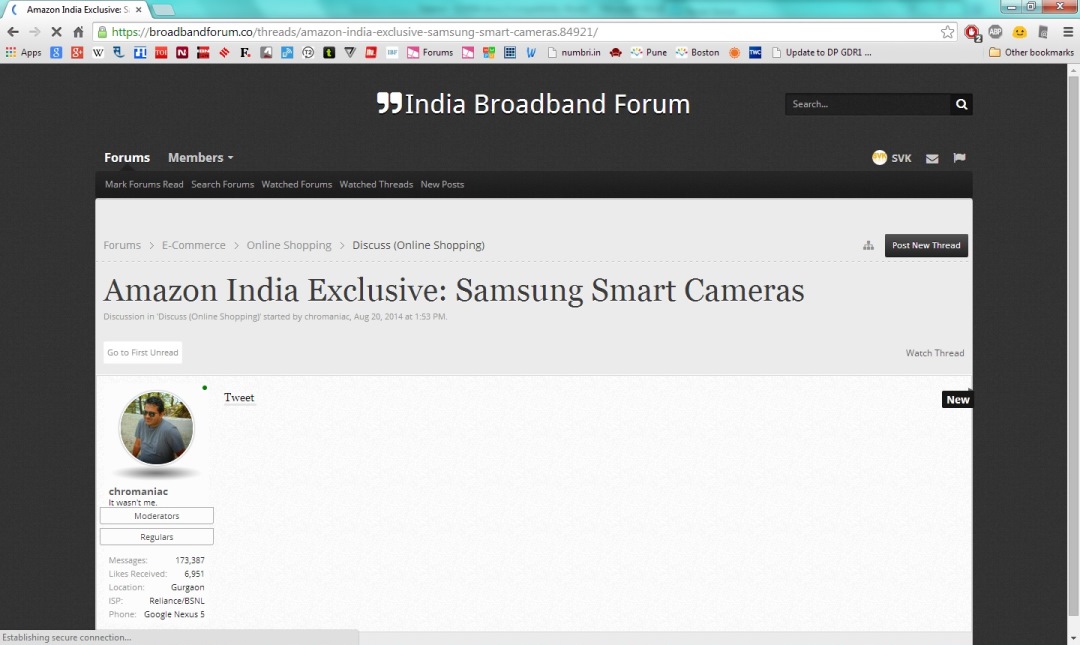Click the Go to First Unread button
This screenshot has width=1080, height=645.
click(143, 353)
